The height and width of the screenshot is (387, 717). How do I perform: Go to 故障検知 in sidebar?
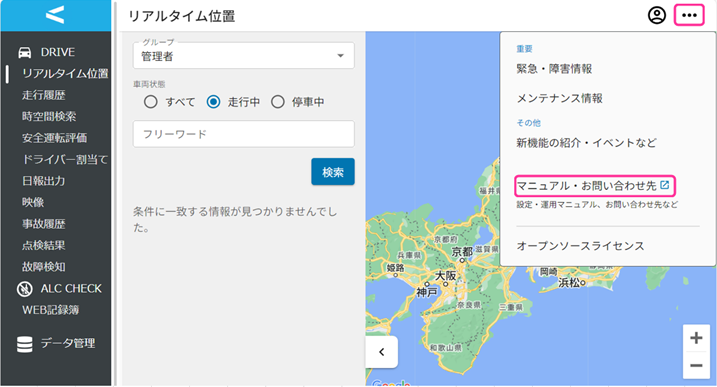click(x=43, y=267)
